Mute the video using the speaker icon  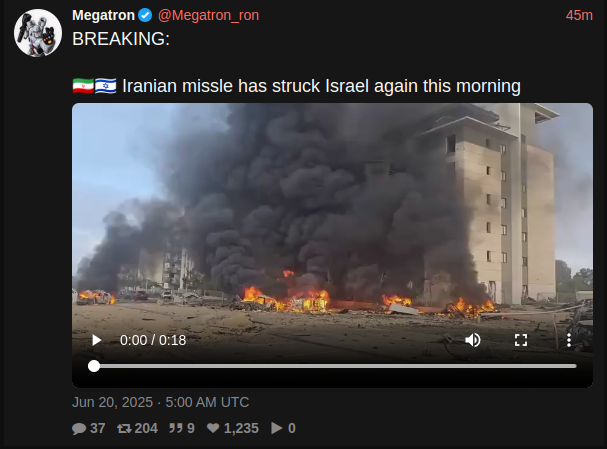pyautogui.click(x=473, y=340)
